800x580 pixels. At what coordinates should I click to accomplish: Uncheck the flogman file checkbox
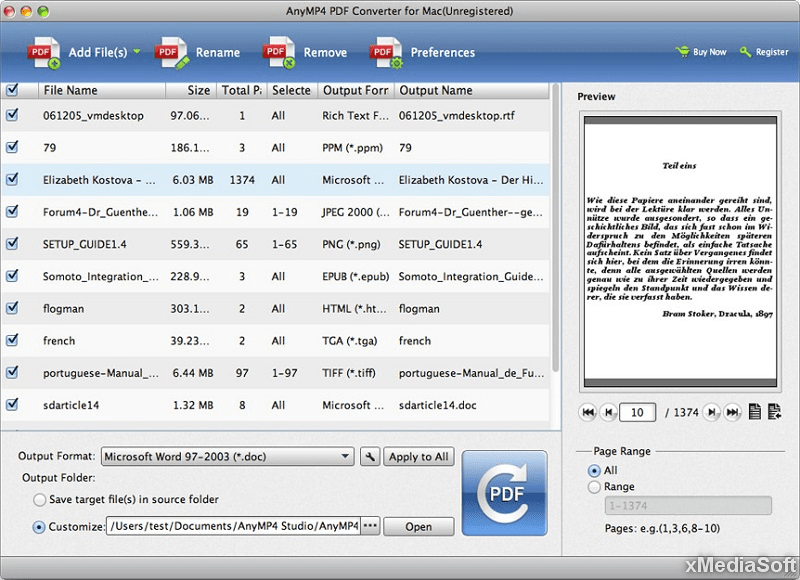coord(12,308)
